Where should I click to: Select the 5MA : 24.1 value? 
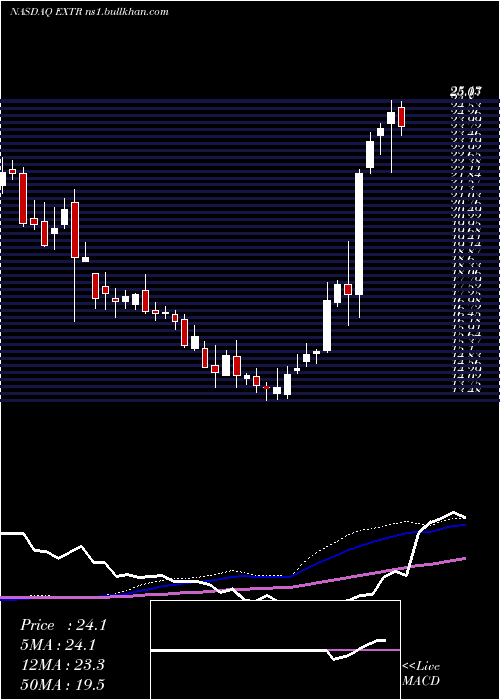(x=58, y=645)
